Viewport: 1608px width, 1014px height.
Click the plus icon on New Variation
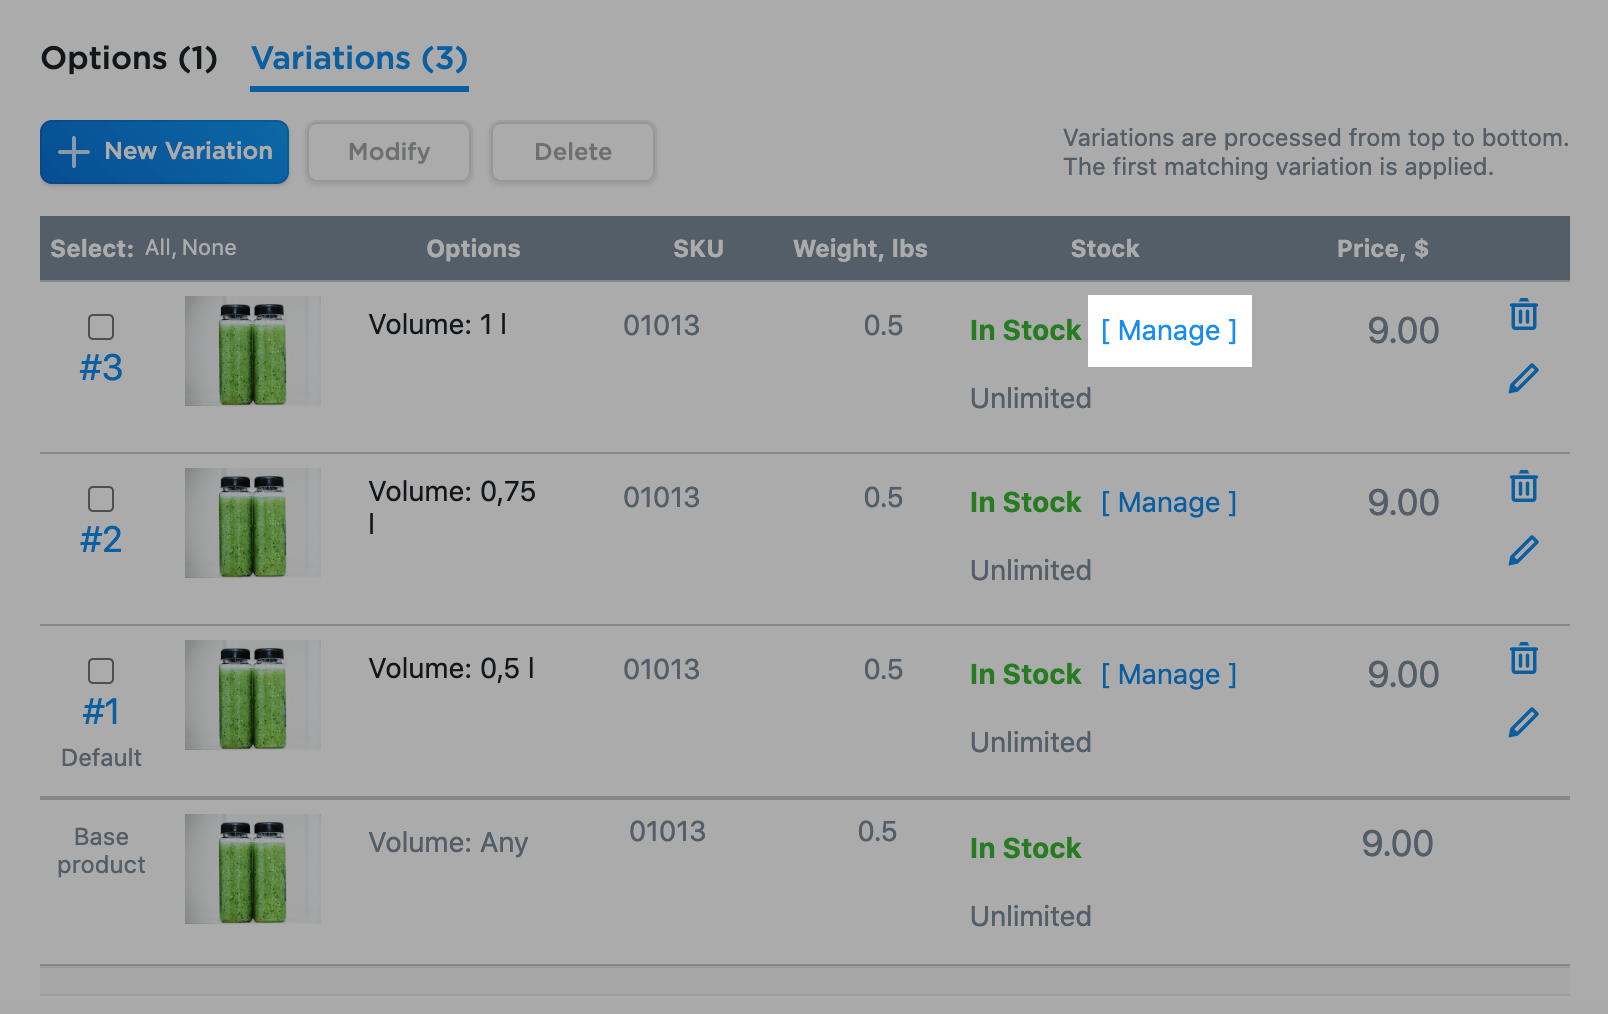point(73,151)
